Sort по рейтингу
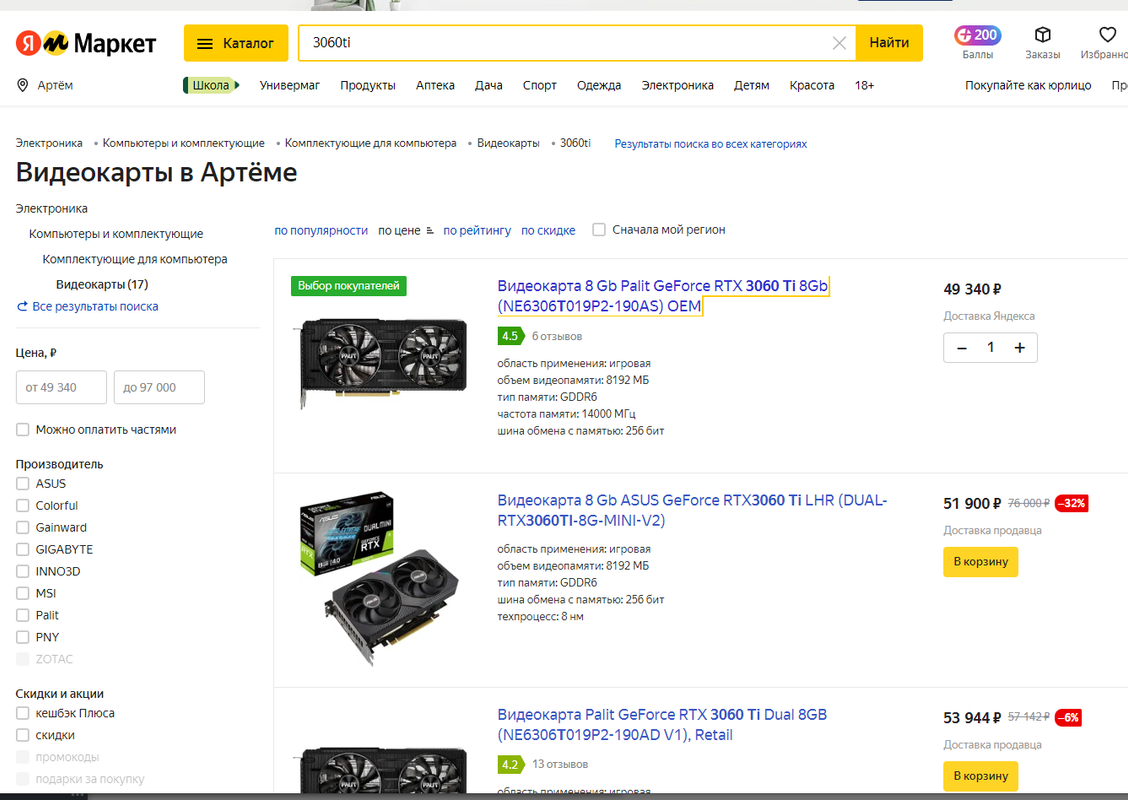The height and width of the screenshot is (800, 1128). pyautogui.click(x=477, y=230)
